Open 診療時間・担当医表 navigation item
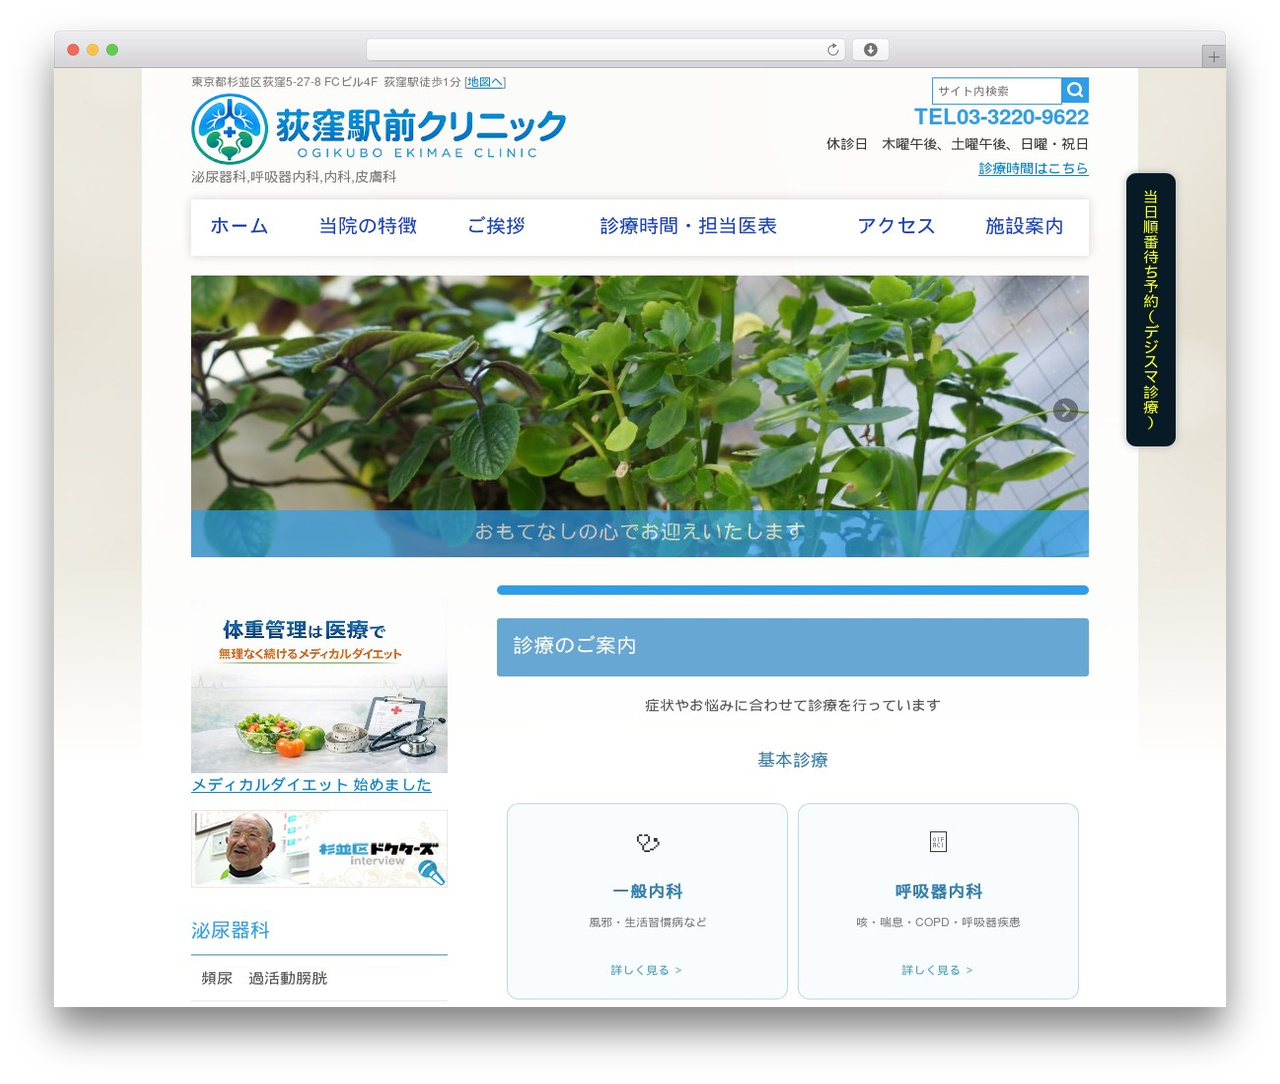The image size is (1280, 1084). 688,226
